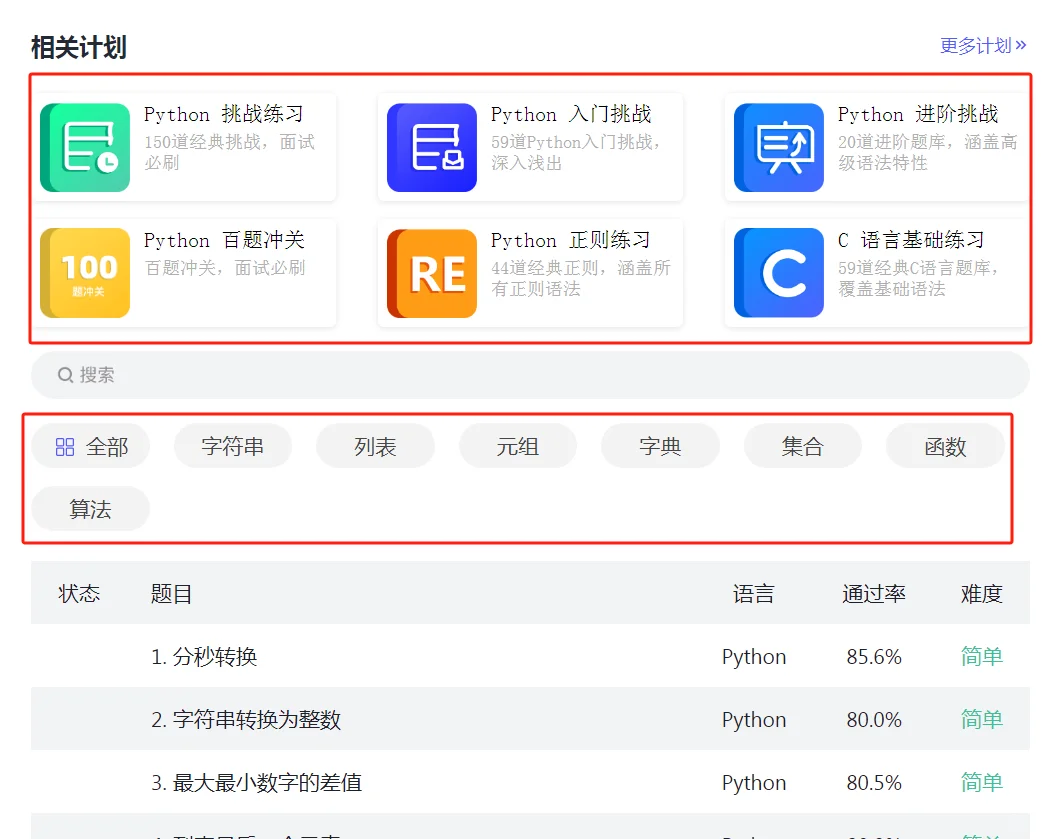Toggle the 字符串 filter

pyautogui.click(x=232, y=446)
